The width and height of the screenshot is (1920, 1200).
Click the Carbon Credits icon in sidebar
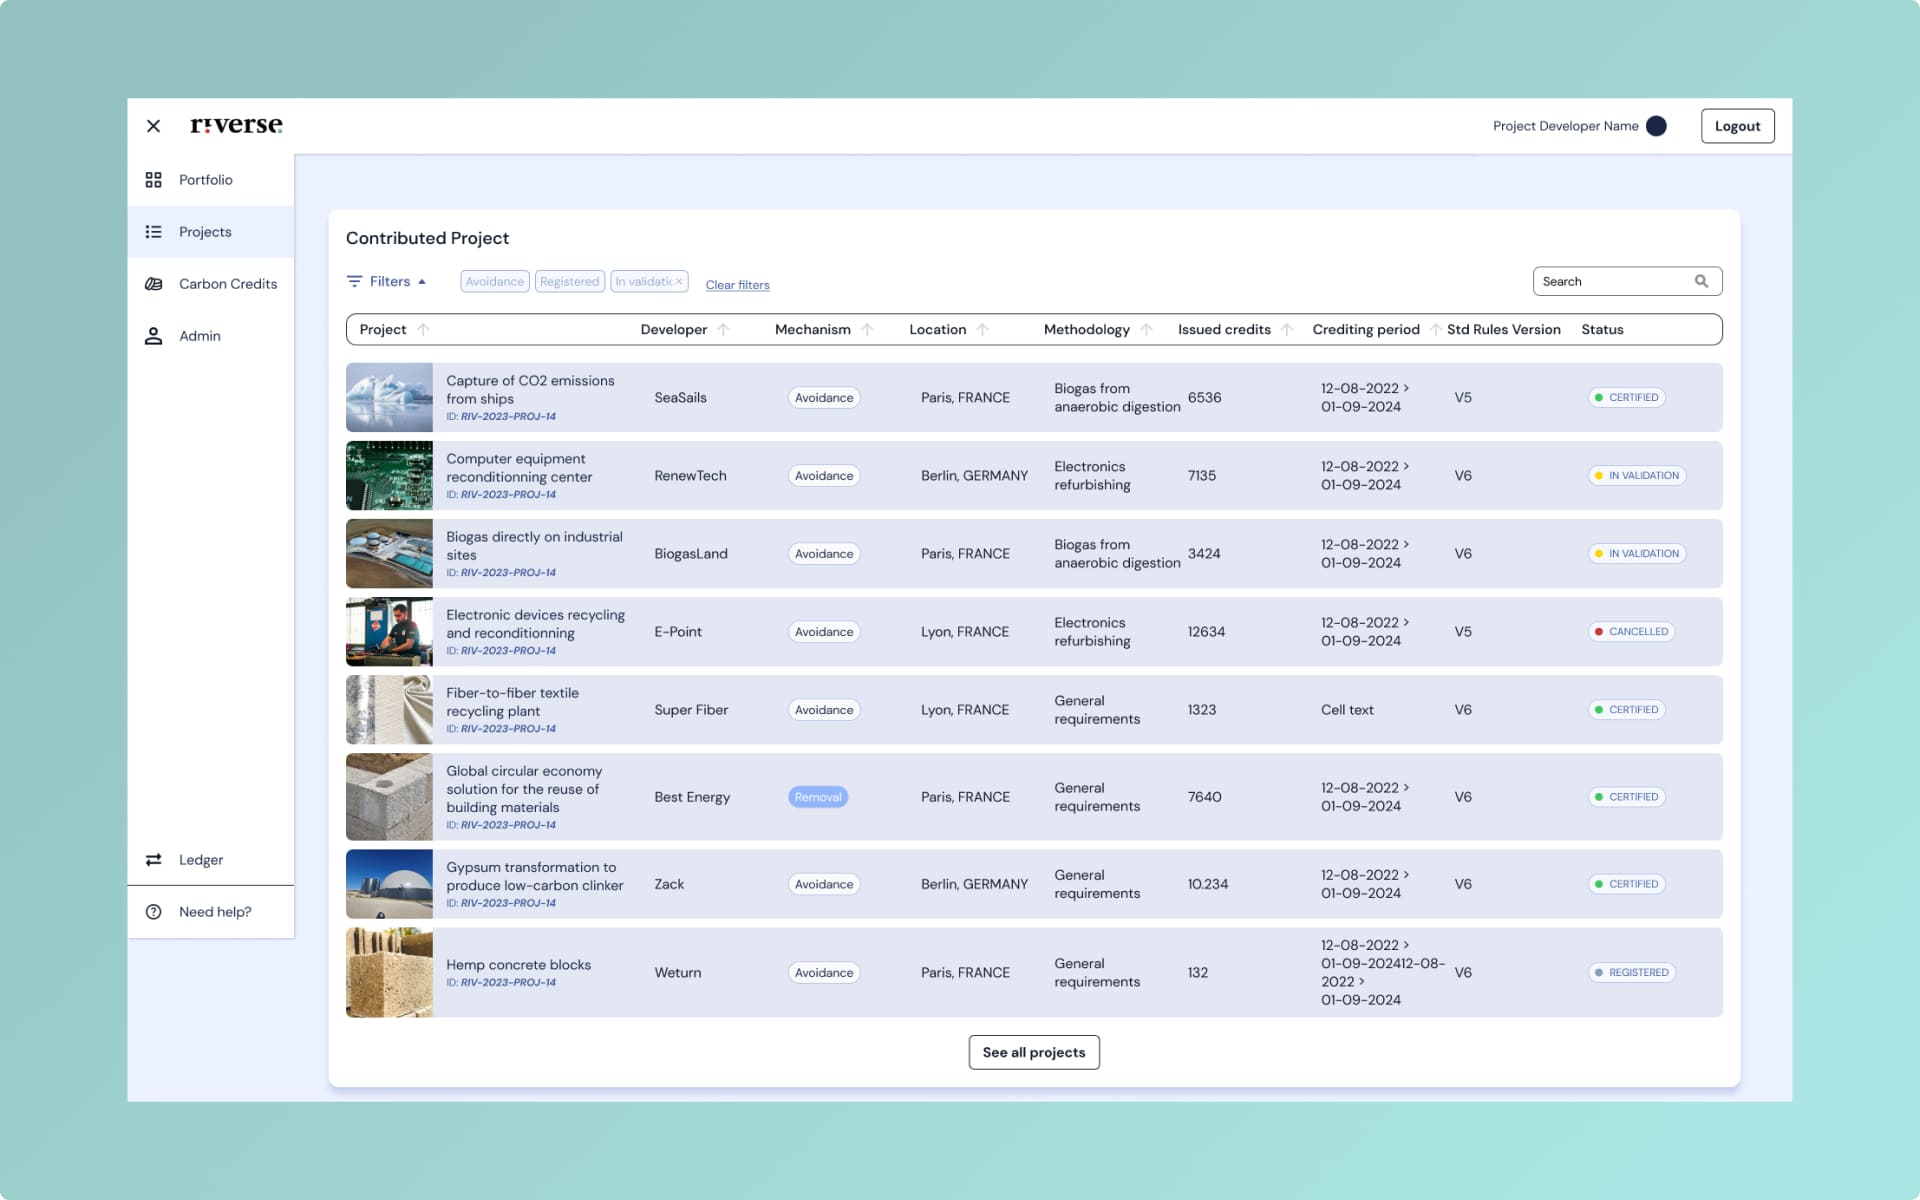(x=153, y=284)
